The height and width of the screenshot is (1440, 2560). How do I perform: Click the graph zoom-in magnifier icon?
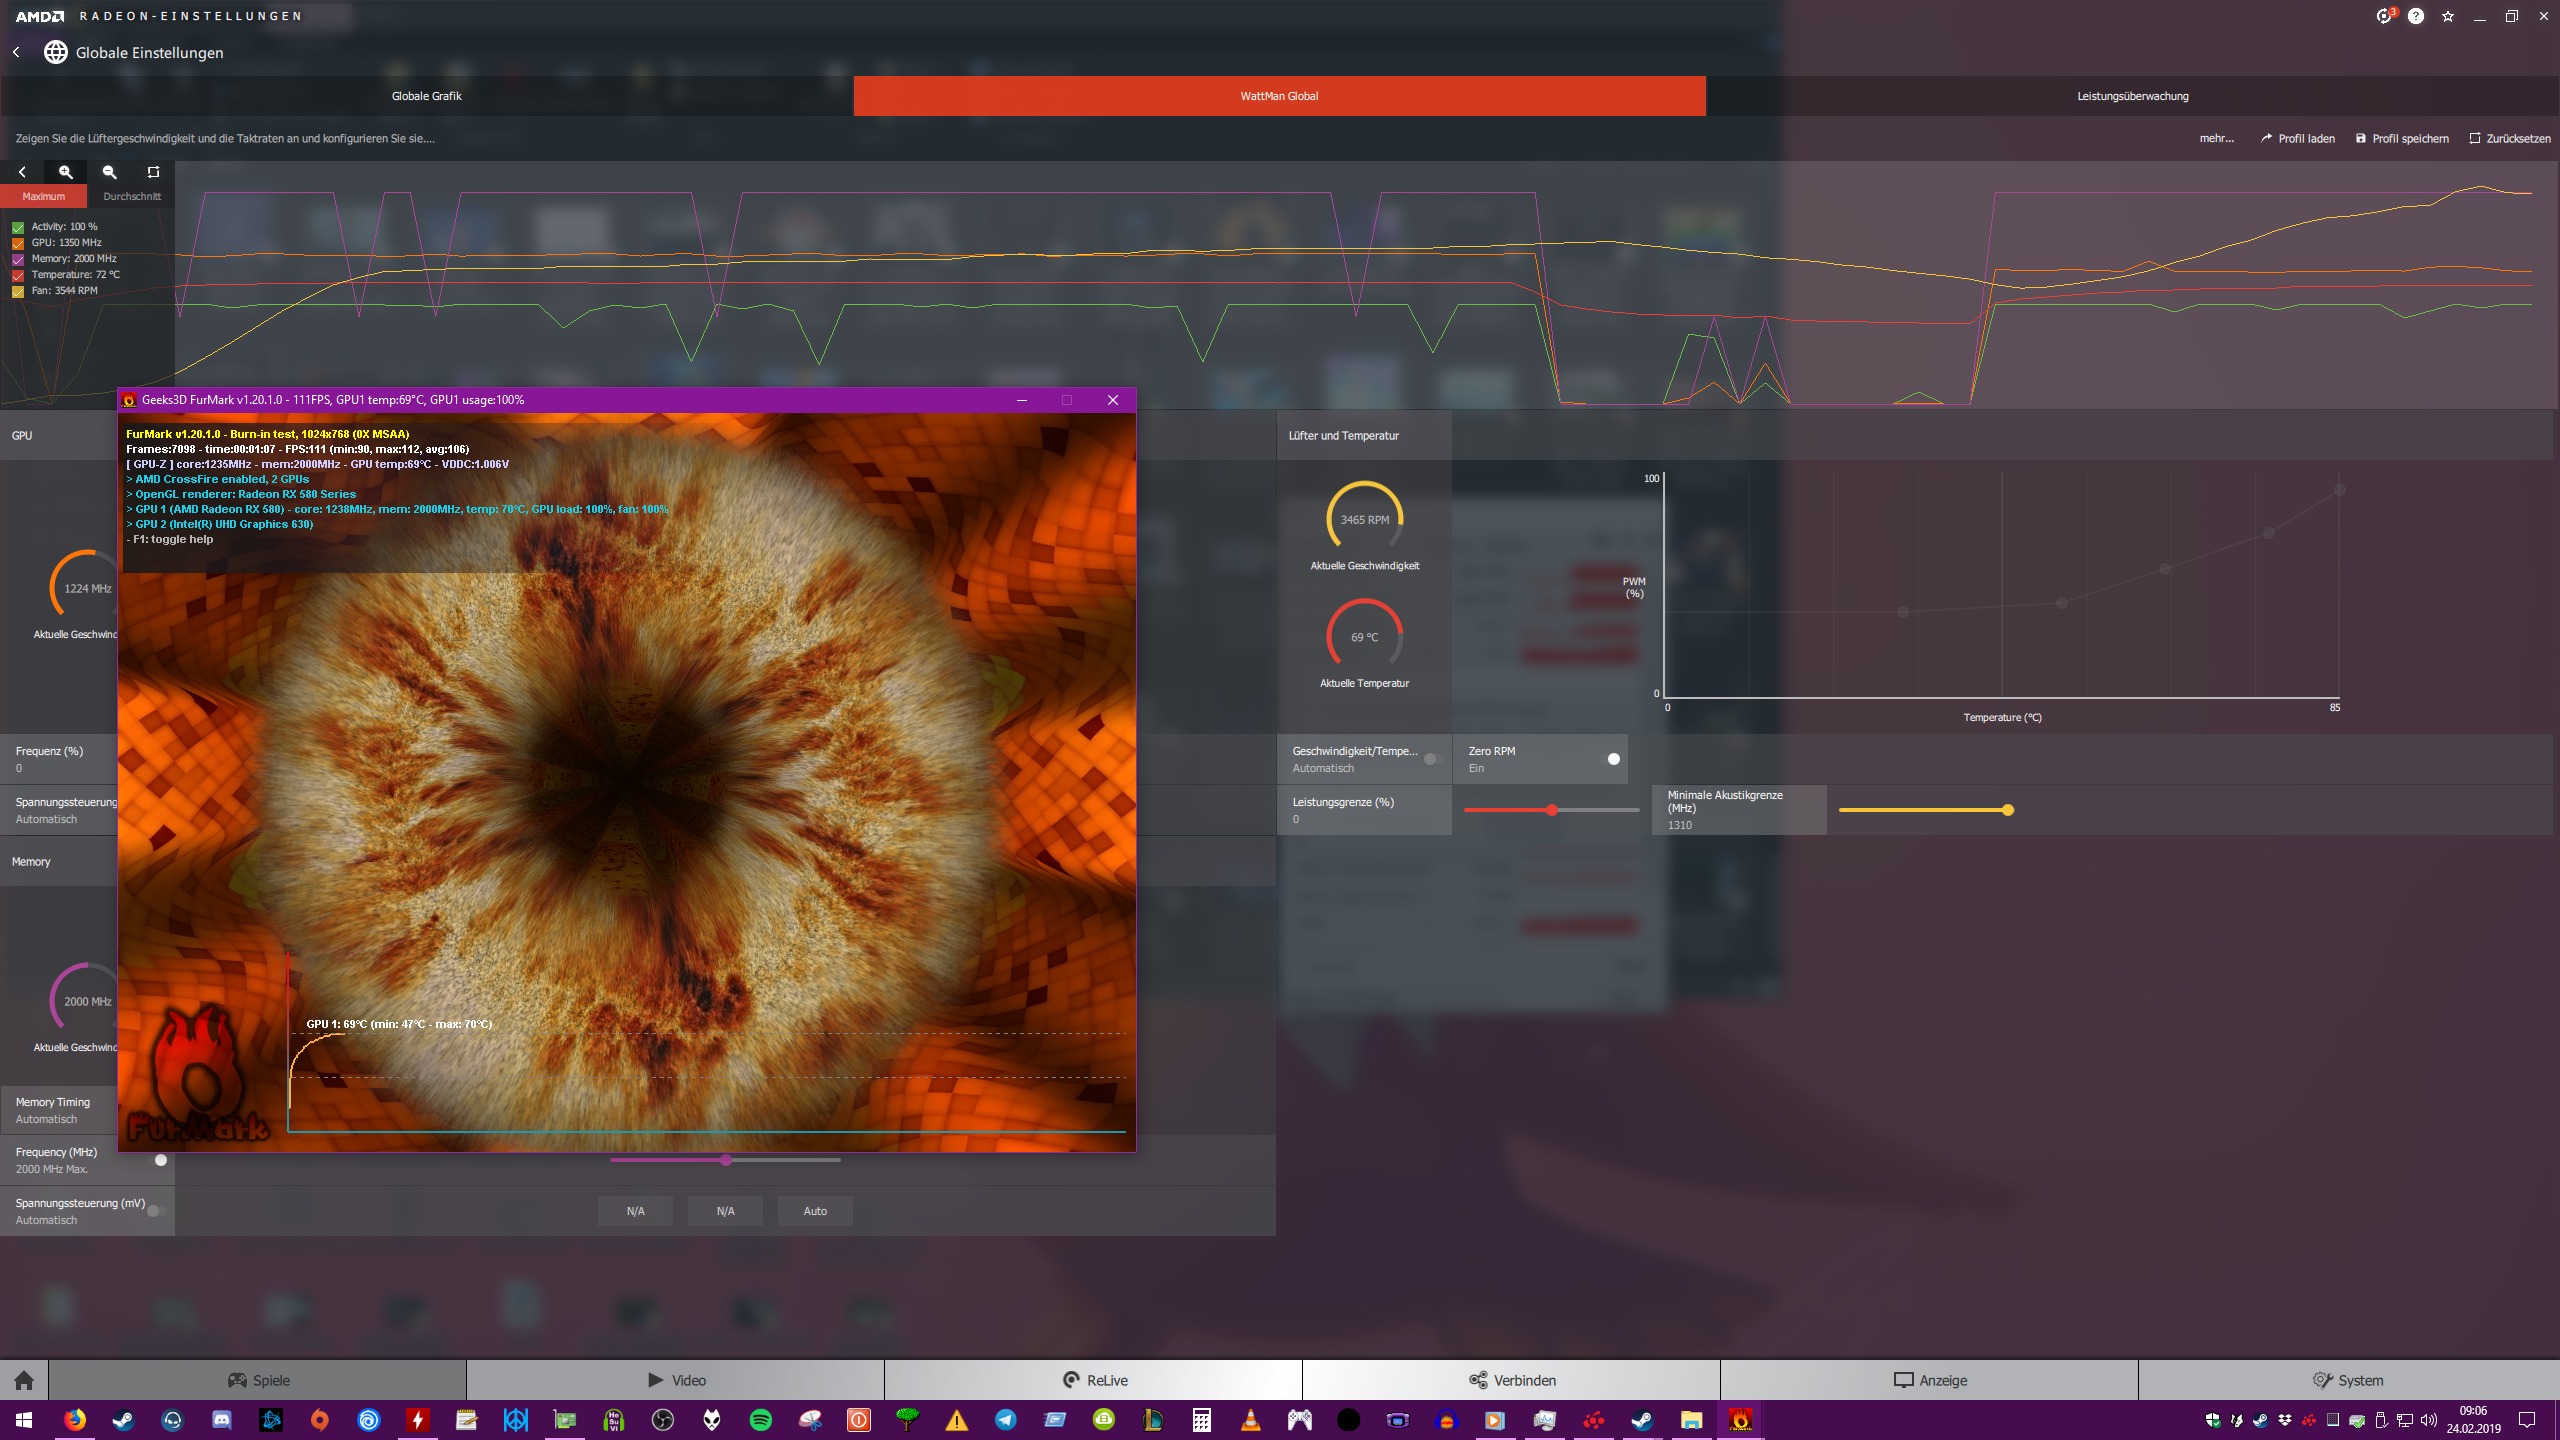click(x=66, y=172)
